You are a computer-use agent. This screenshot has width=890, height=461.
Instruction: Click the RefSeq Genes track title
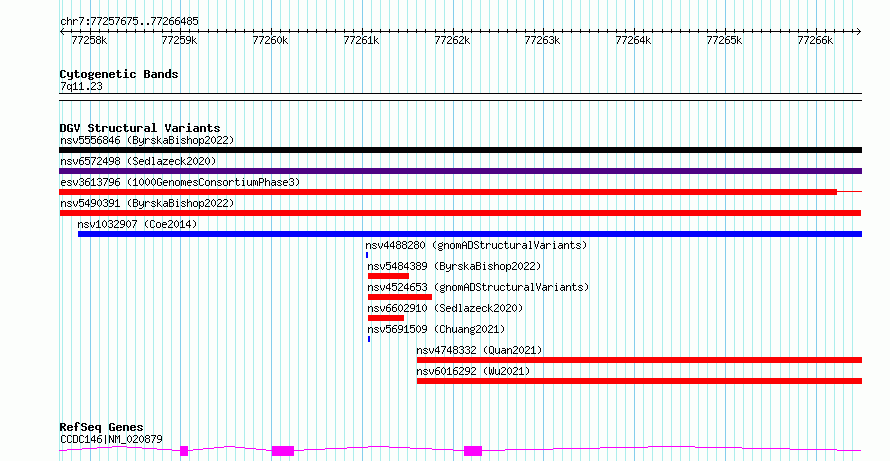click(x=102, y=427)
